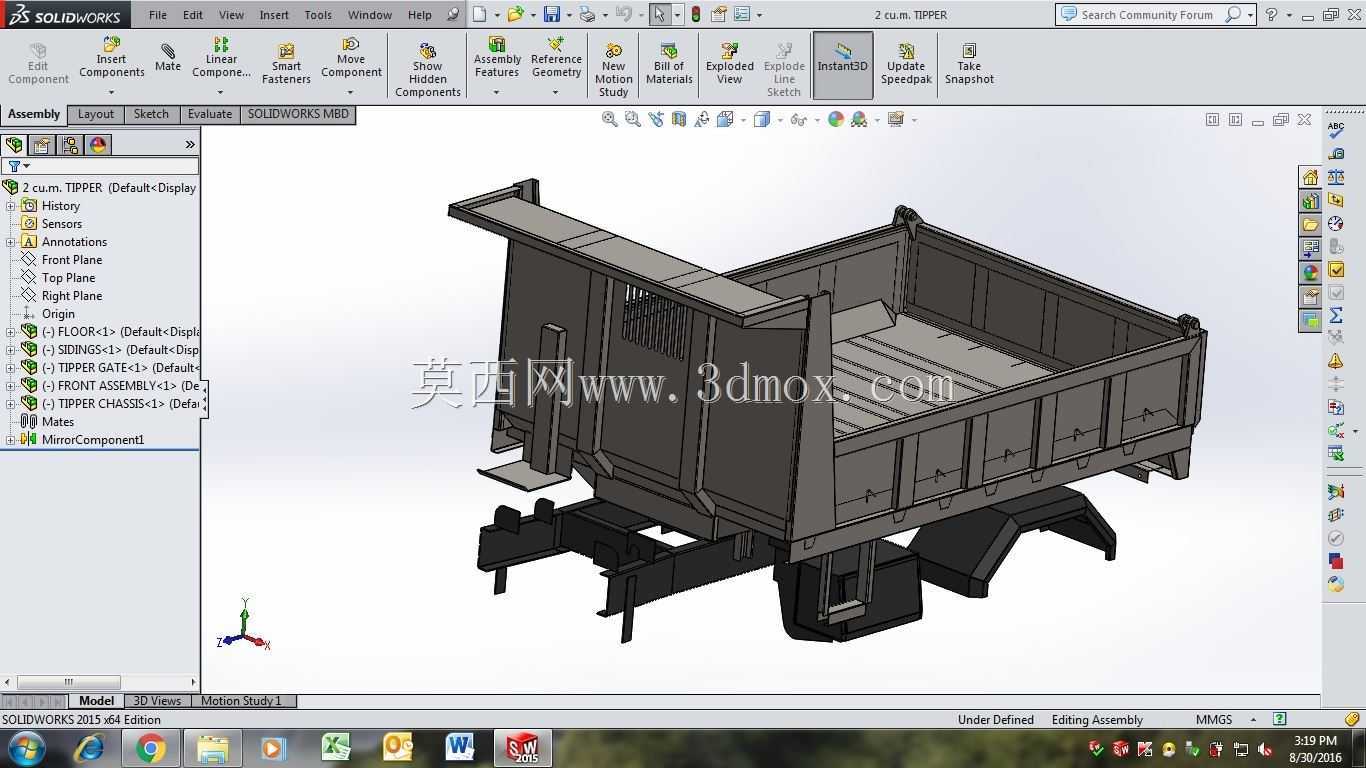Expand MirrorComponent1 node

coord(11,440)
